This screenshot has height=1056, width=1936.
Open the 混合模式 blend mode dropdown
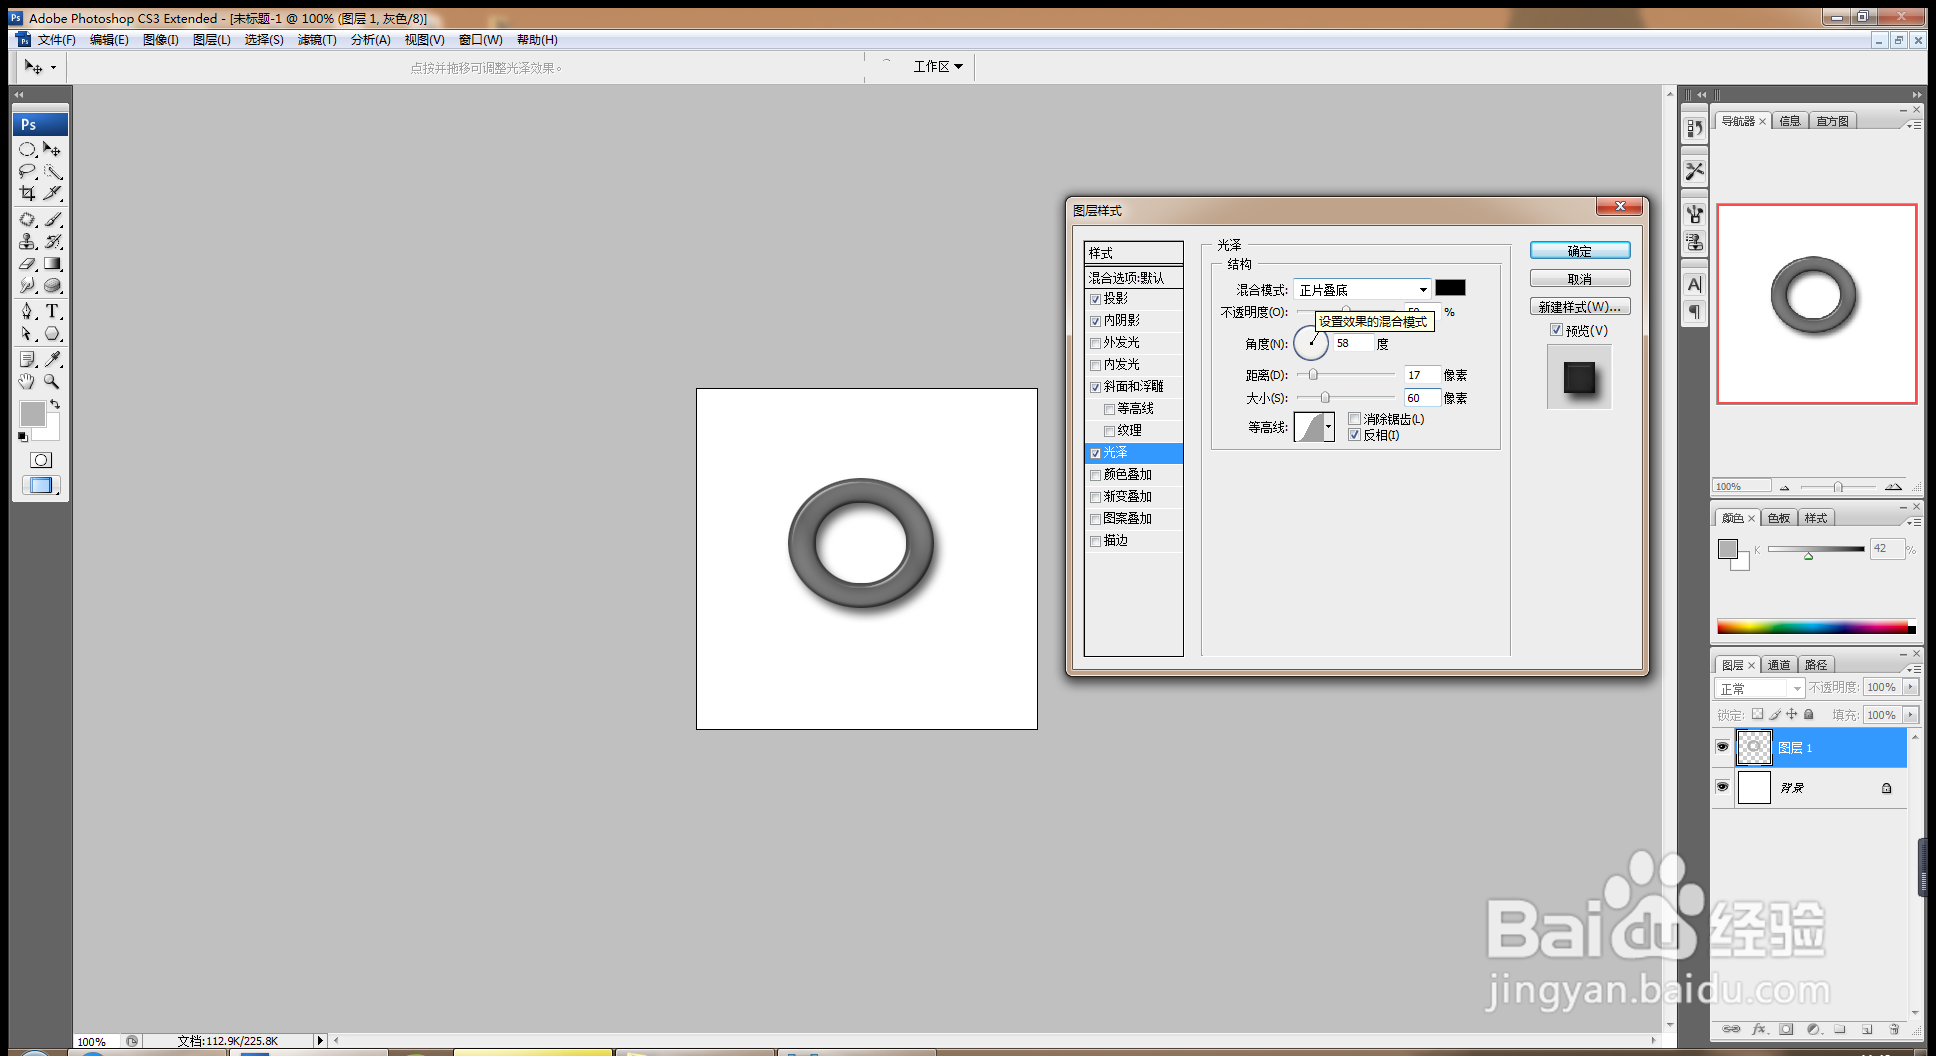pyautogui.click(x=1362, y=289)
